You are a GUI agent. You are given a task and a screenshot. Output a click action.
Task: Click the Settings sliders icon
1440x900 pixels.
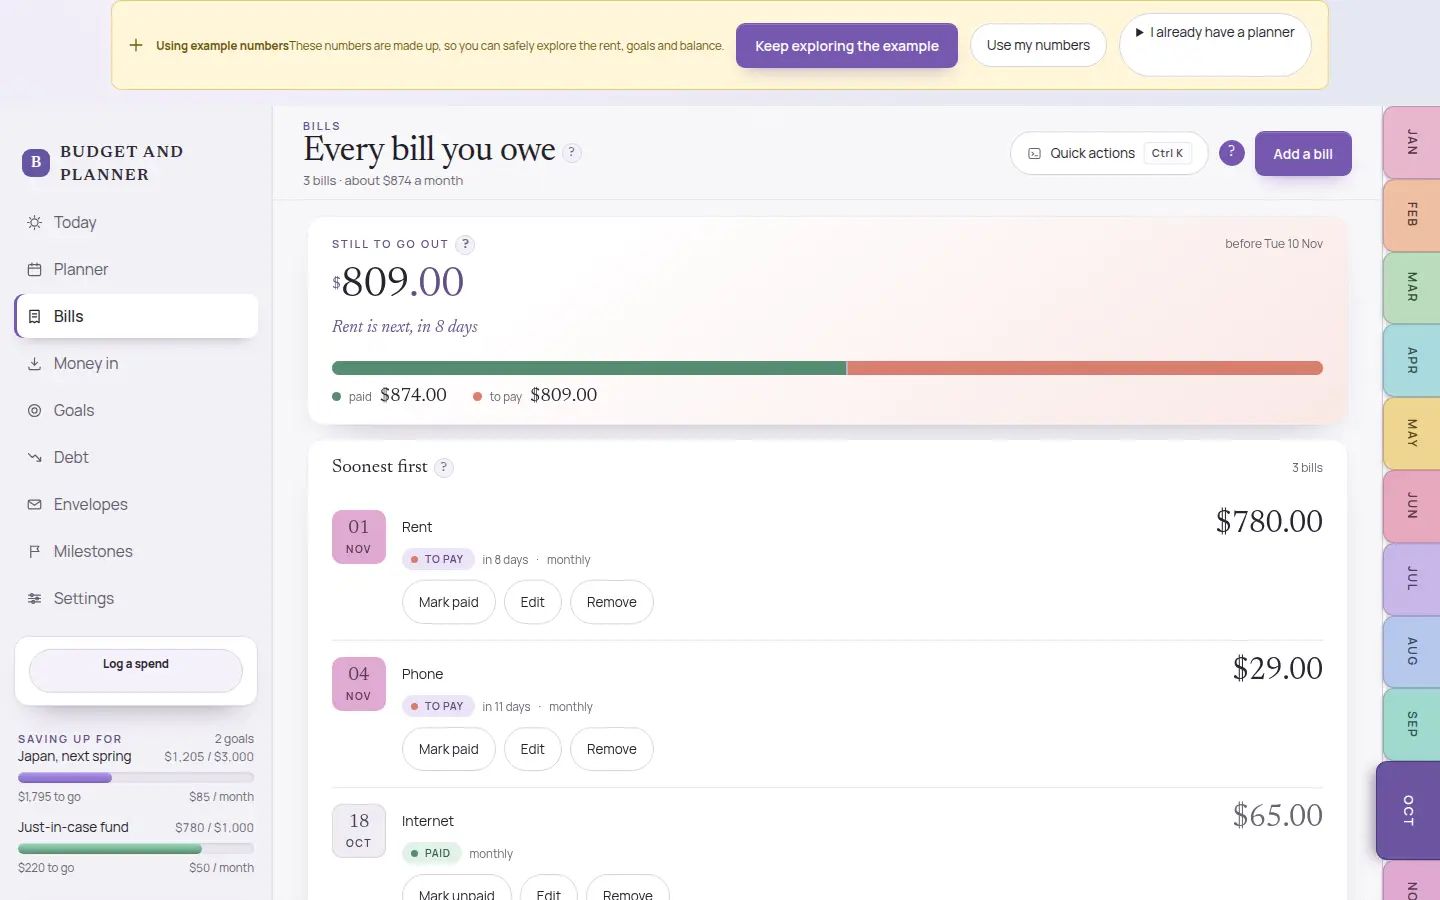(x=34, y=598)
